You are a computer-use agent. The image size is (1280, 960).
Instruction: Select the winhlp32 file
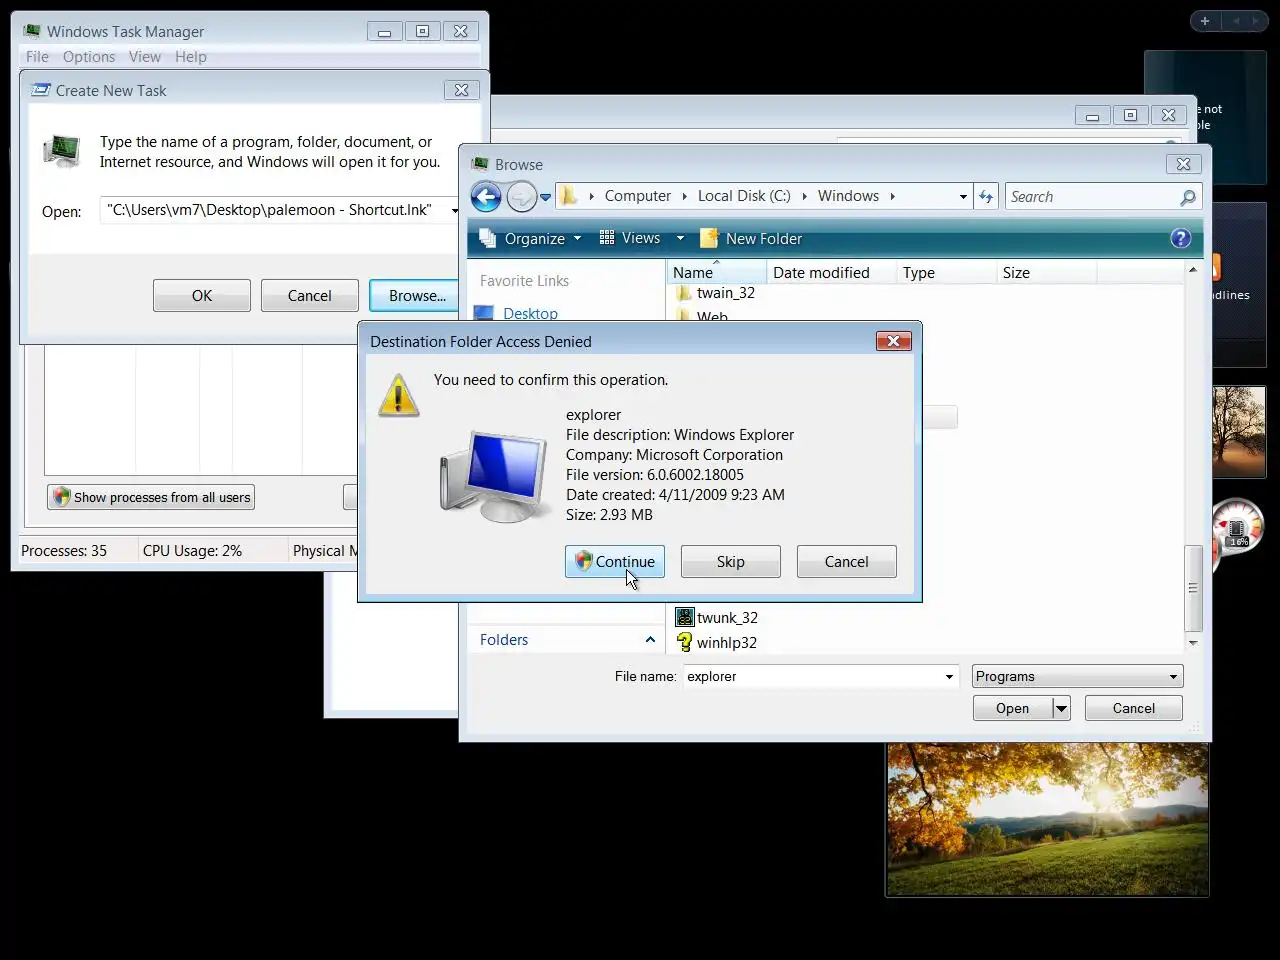tap(717, 643)
